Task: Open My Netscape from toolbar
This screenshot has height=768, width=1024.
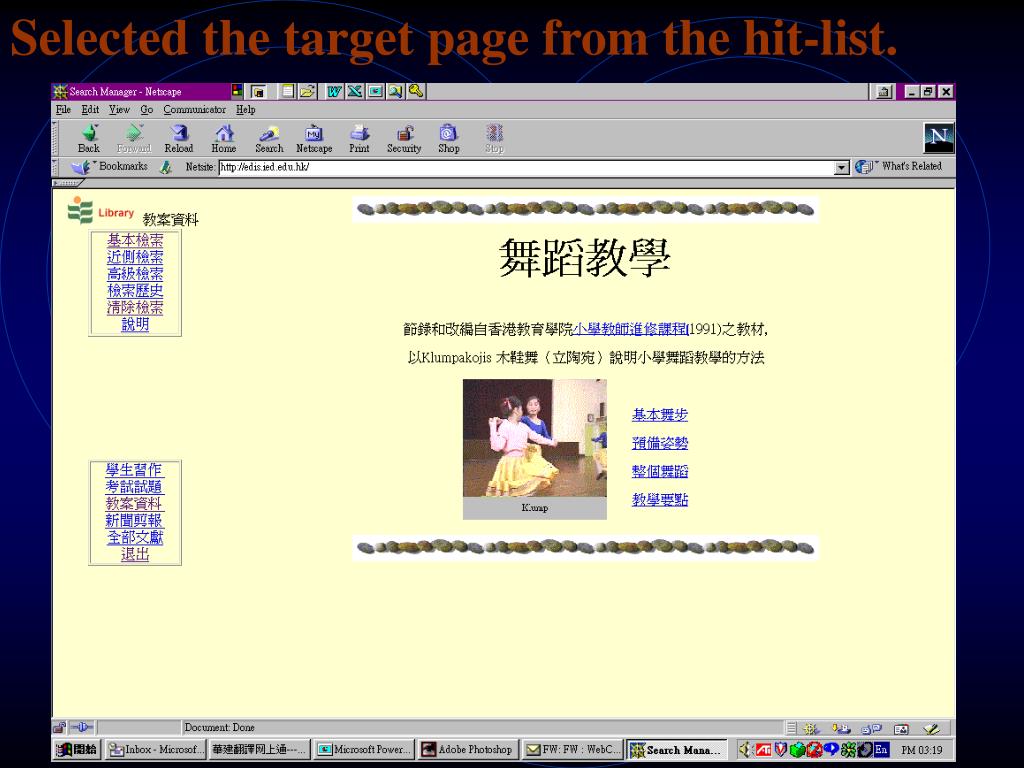Action: point(314,138)
